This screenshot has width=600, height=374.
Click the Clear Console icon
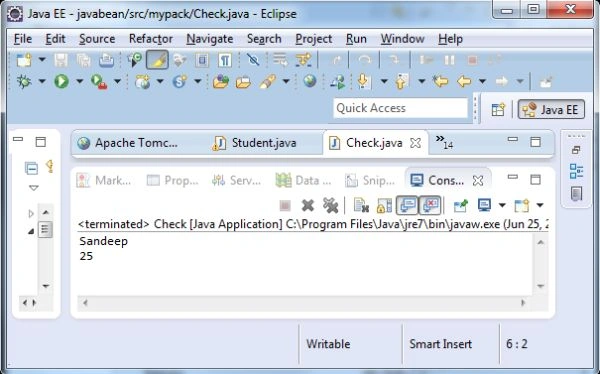click(x=361, y=206)
